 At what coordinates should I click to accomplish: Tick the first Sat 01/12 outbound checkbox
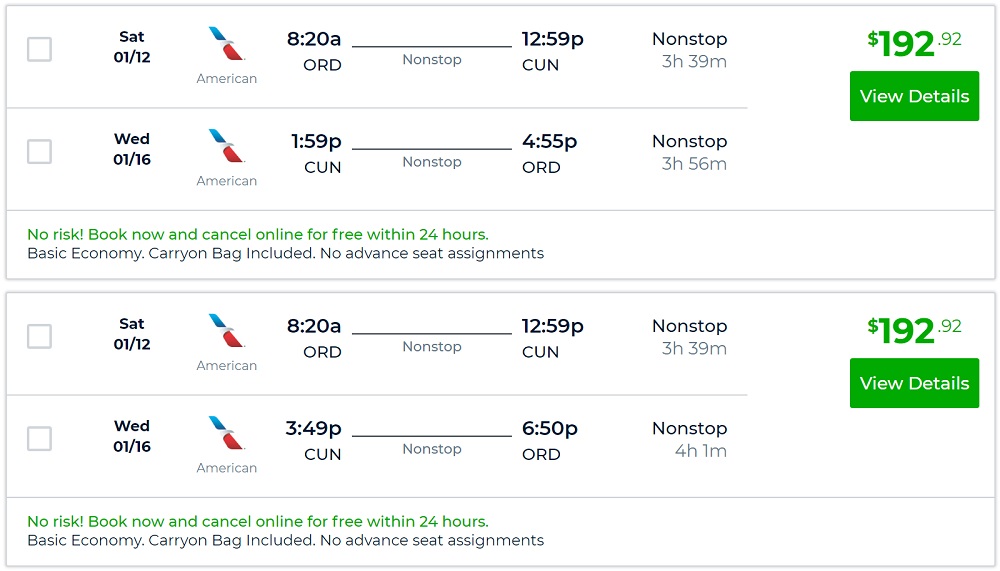(39, 49)
